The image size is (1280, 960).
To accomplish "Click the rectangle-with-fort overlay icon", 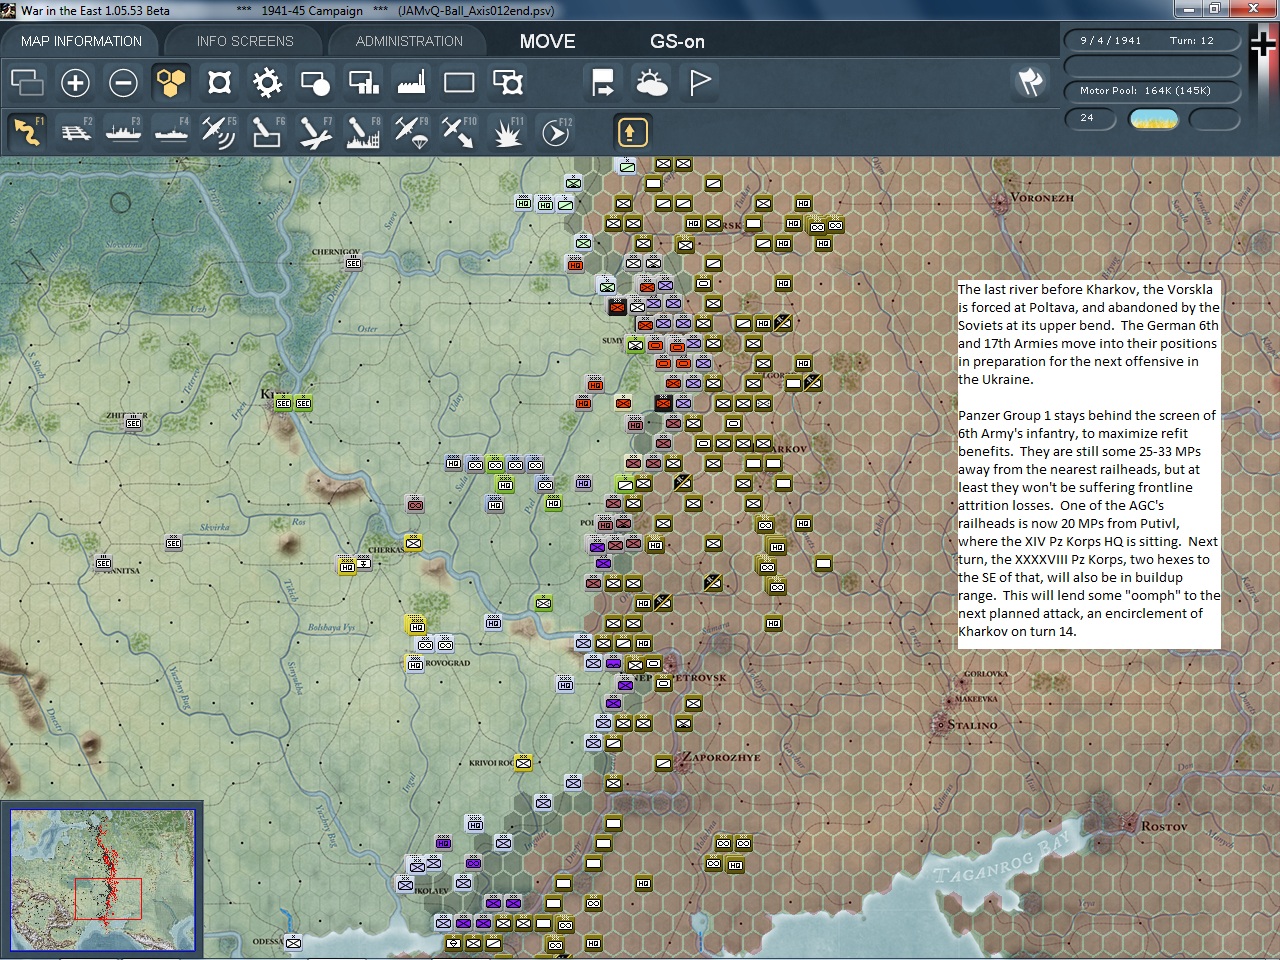I will [507, 82].
